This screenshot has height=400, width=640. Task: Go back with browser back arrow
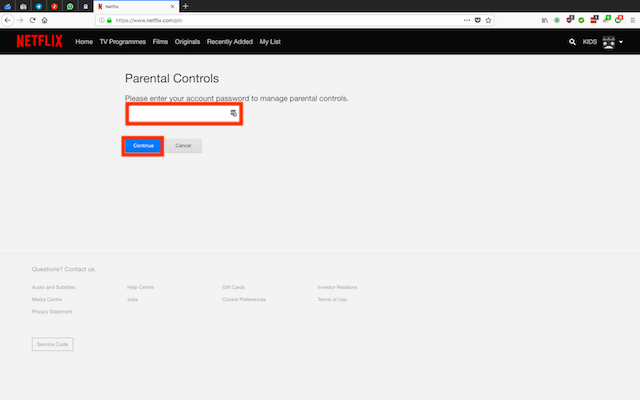tap(8, 20)
